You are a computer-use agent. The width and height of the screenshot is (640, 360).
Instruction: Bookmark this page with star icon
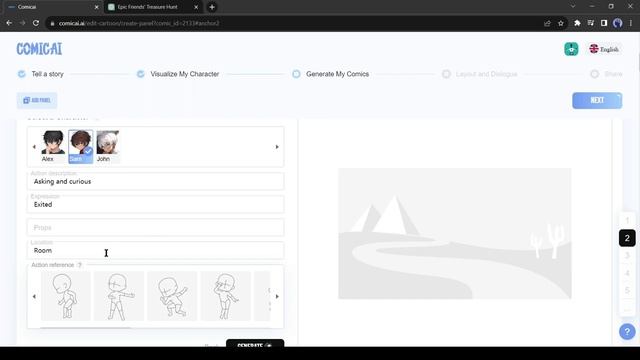click(561, 23)
